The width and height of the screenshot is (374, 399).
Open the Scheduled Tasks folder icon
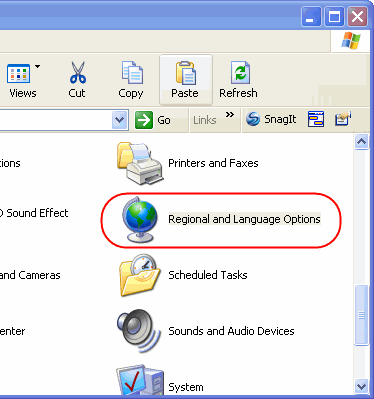tap(140, 275)
